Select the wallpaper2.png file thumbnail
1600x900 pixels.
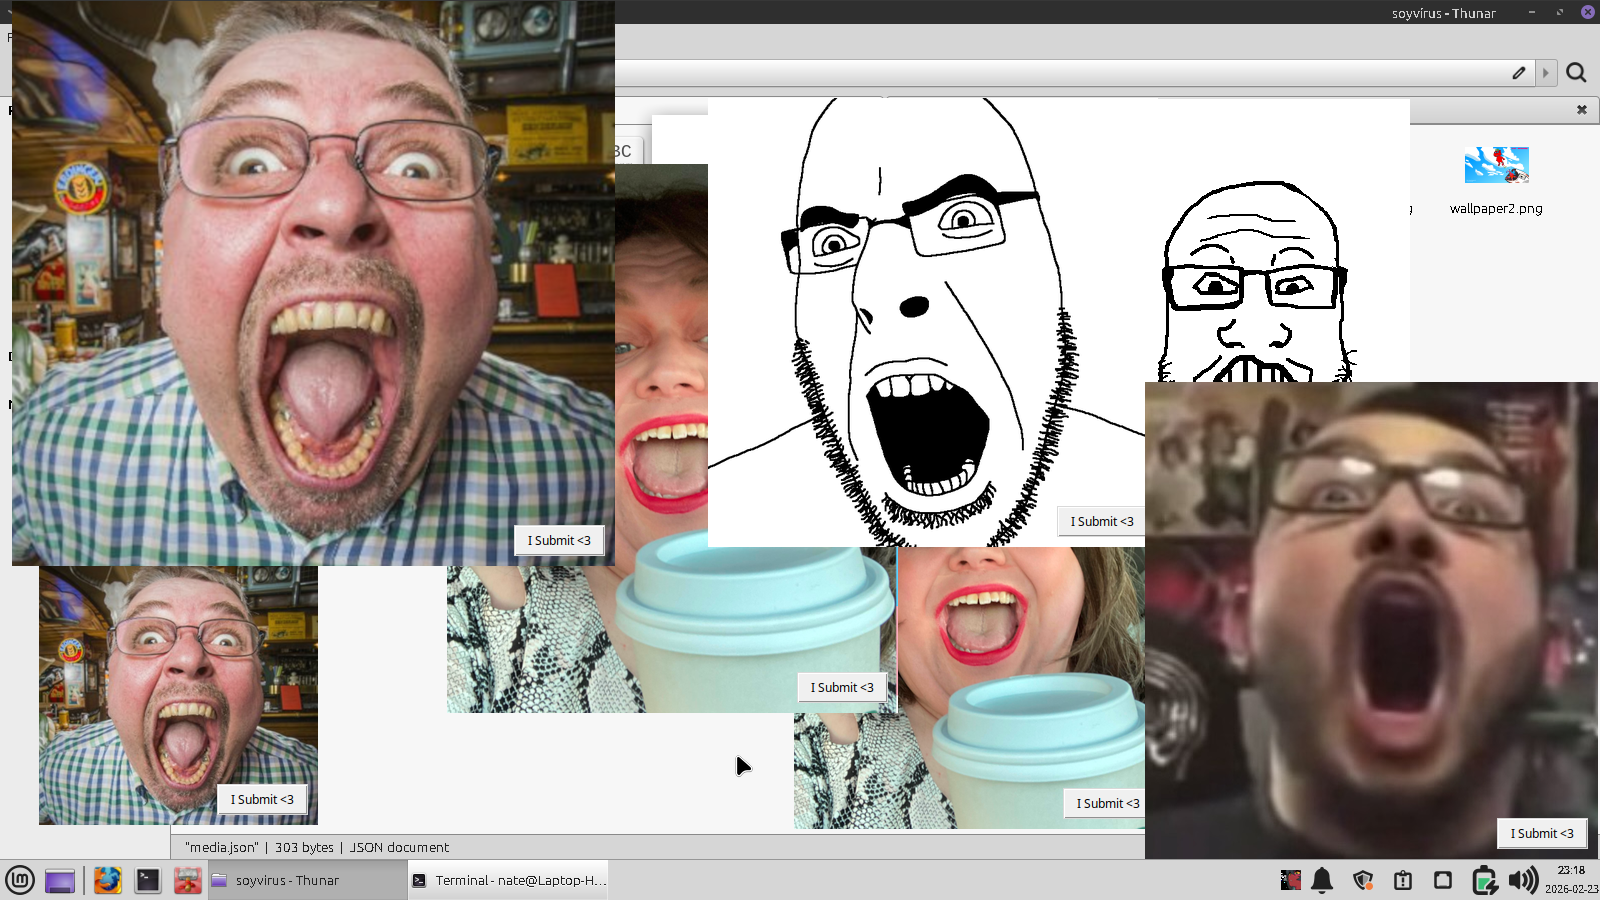click(1496, 166)
